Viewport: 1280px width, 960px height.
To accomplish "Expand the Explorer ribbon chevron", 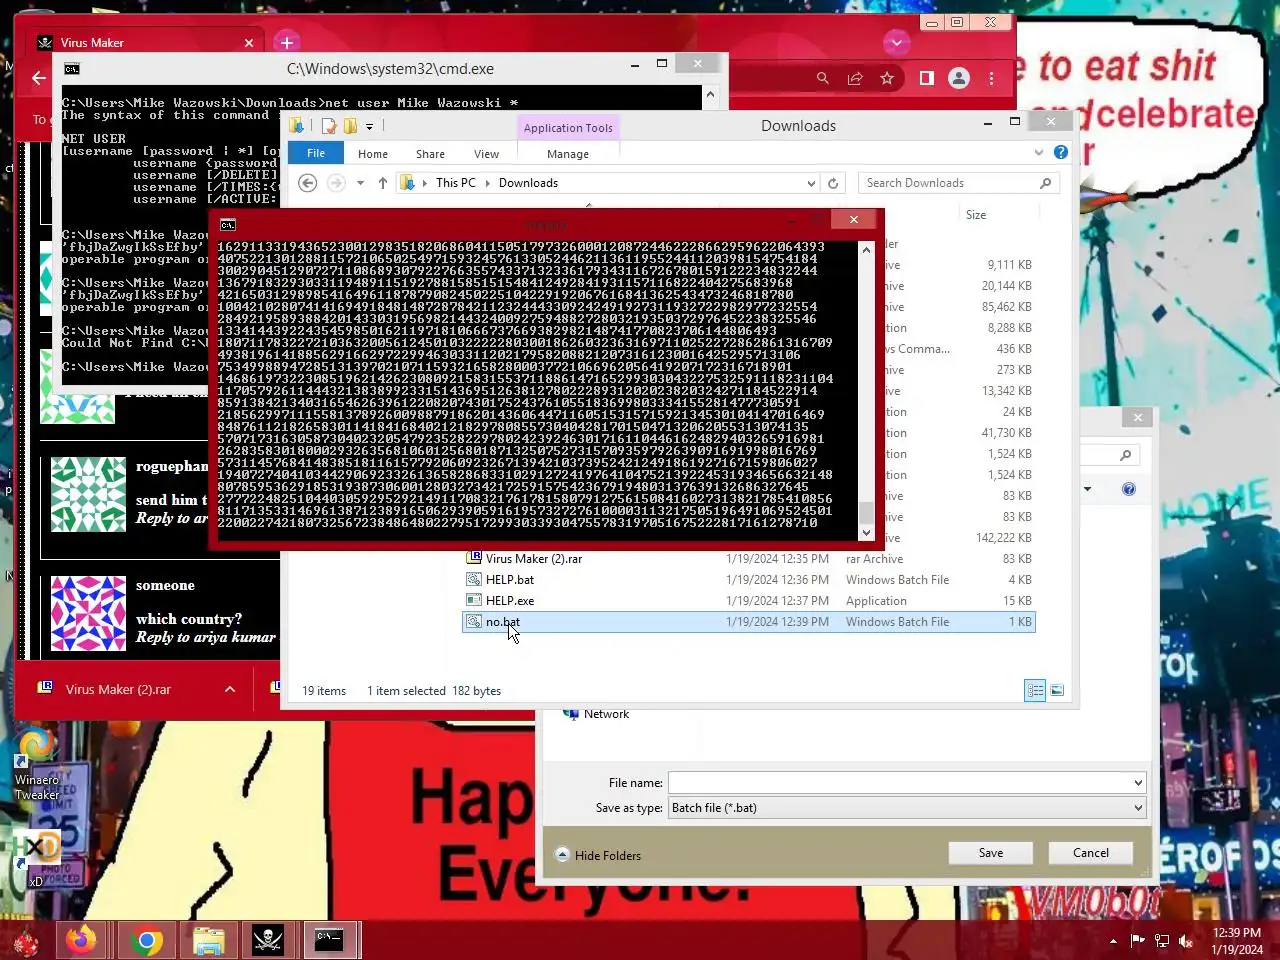I will [x=1038, y=152].
